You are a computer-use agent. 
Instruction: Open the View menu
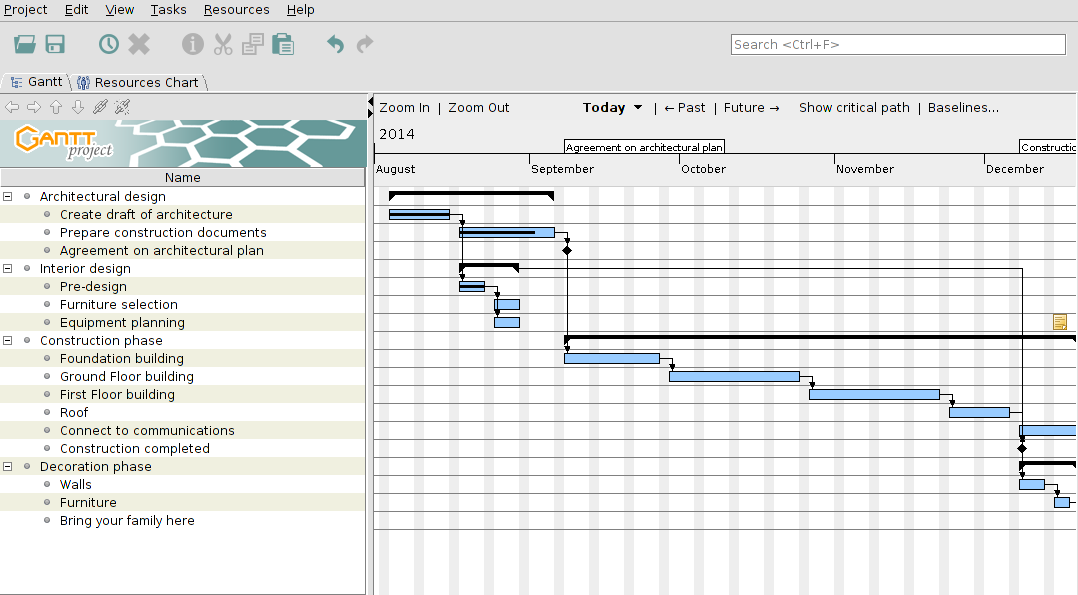(120, 10)
